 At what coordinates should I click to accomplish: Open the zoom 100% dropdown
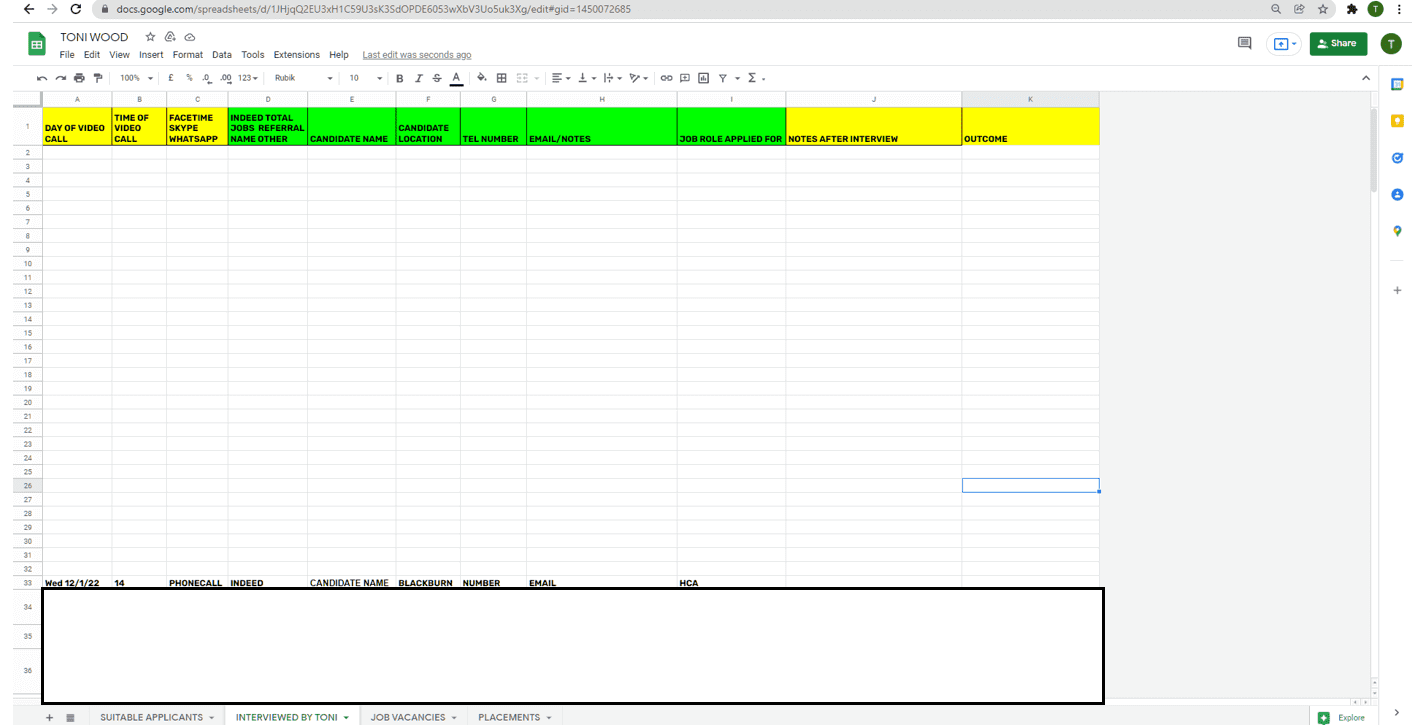tap(136, 78)
